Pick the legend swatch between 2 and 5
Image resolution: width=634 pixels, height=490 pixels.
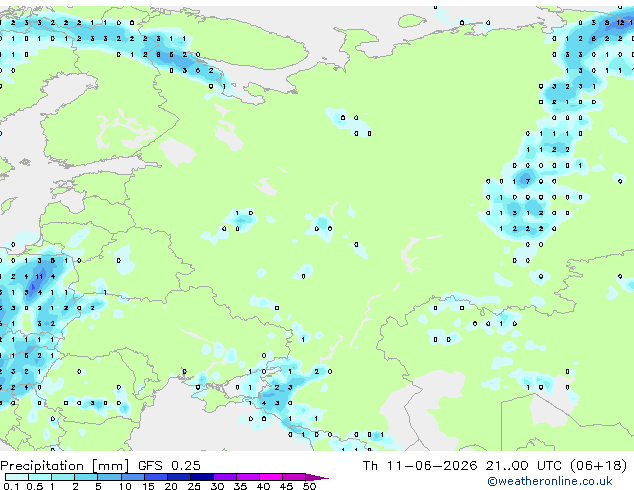click(x=86, y=477)
